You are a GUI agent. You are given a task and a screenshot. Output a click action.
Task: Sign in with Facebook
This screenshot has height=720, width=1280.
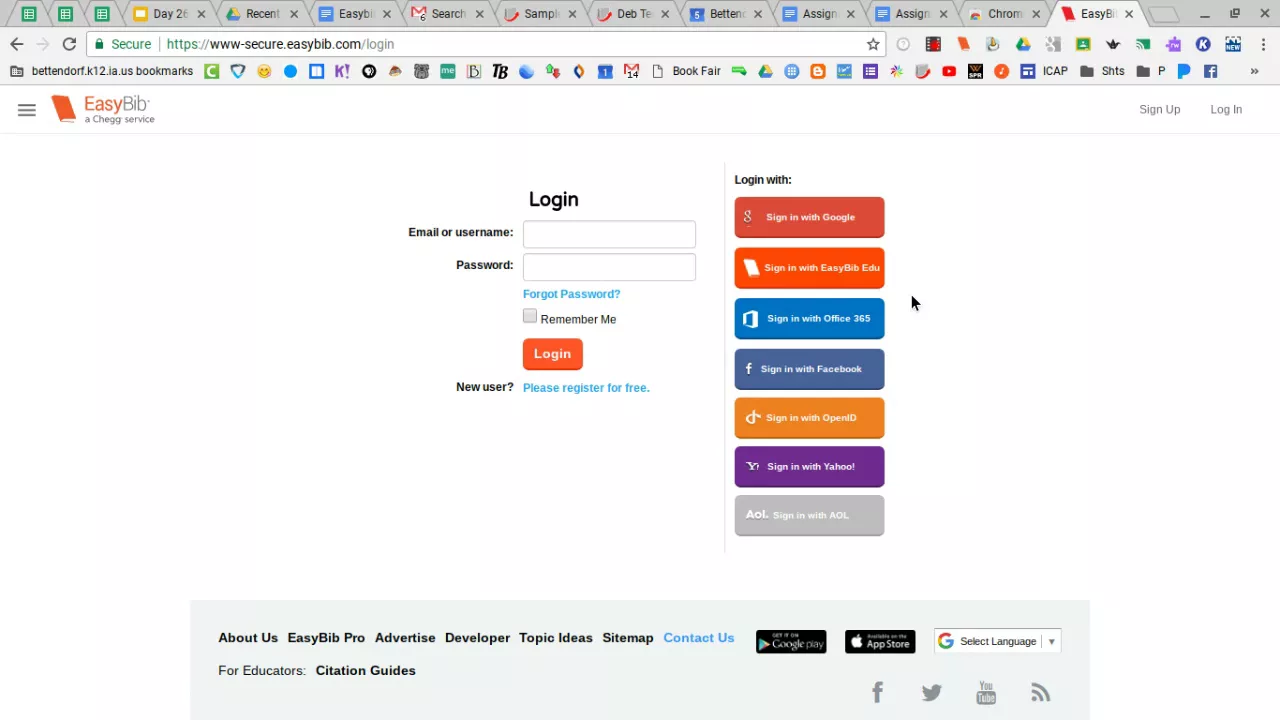pyautogui.click(x=809, y=369)
